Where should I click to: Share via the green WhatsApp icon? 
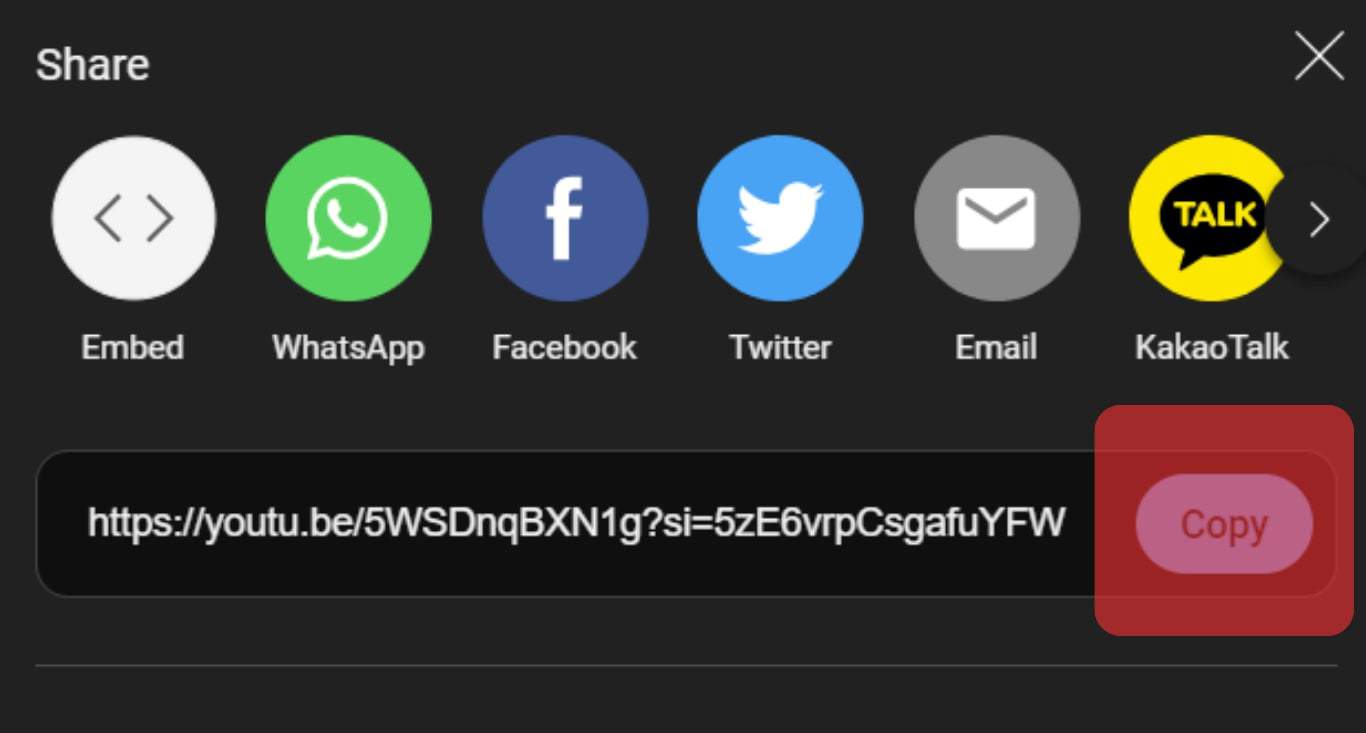click(x=348, y=218)
